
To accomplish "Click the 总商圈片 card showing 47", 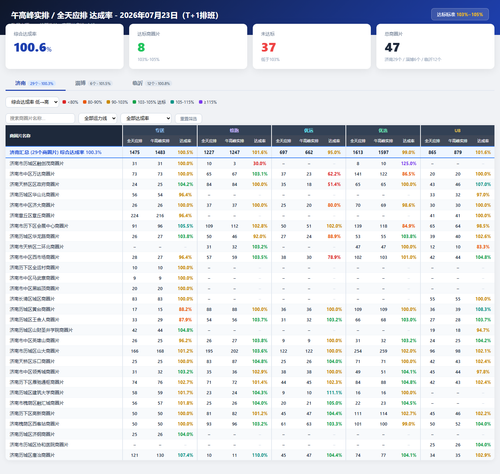I will [x=435, y=46].
